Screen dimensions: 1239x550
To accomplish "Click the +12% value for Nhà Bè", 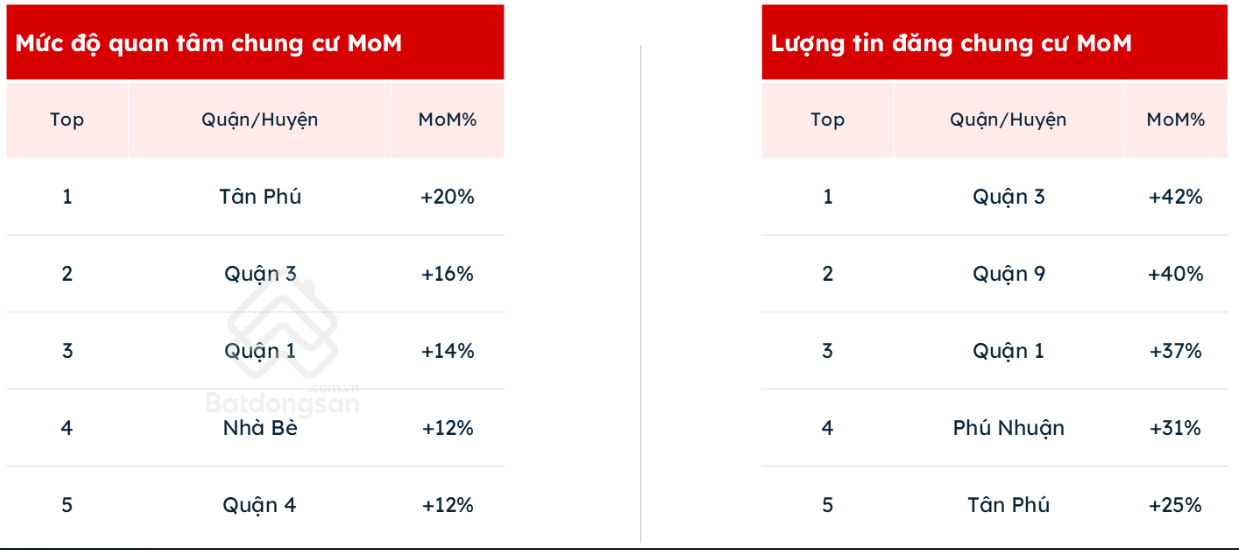I will 447,428.
